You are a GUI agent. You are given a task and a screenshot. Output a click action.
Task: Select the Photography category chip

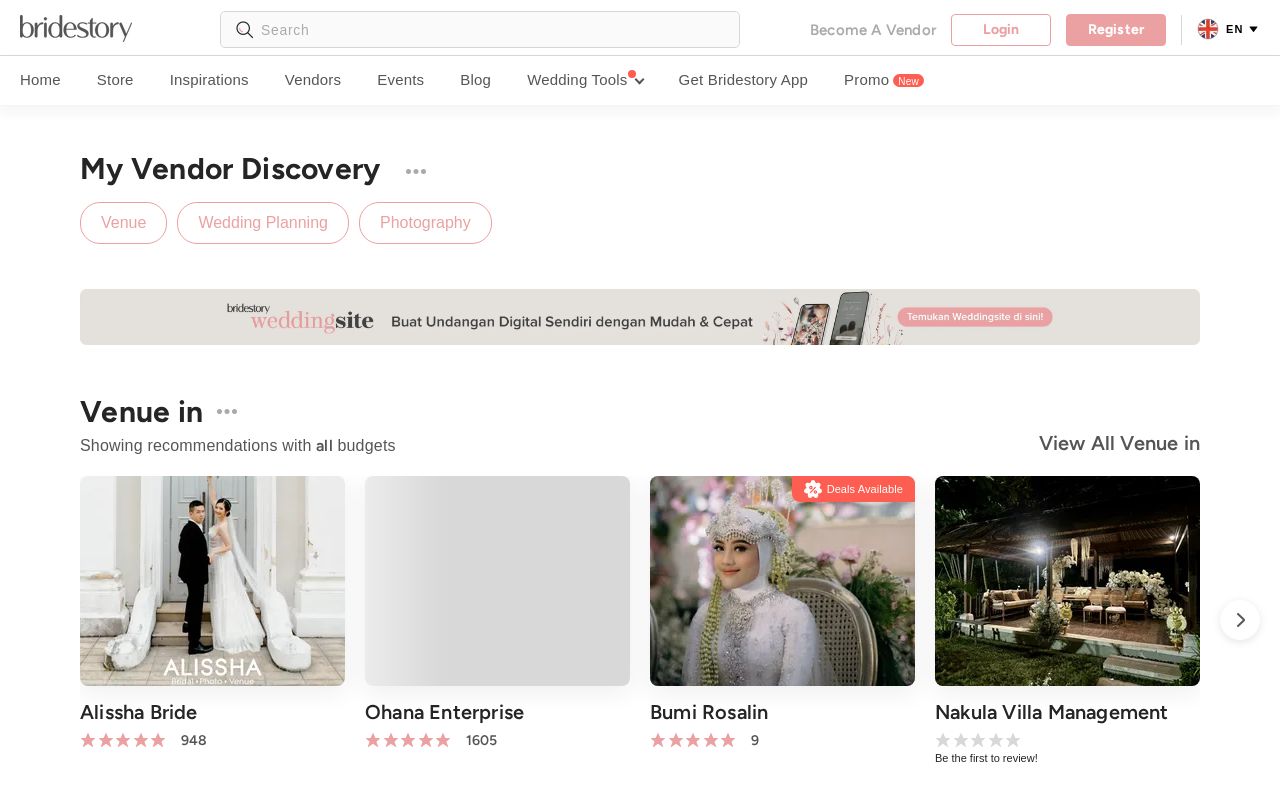(425, 223)
